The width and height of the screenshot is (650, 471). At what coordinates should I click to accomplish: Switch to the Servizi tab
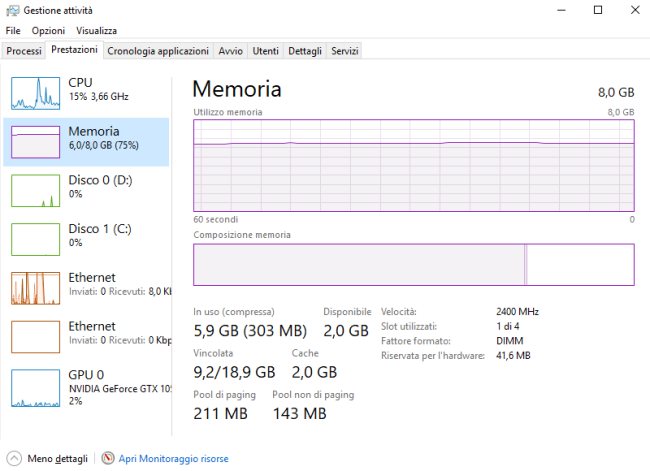344,50
